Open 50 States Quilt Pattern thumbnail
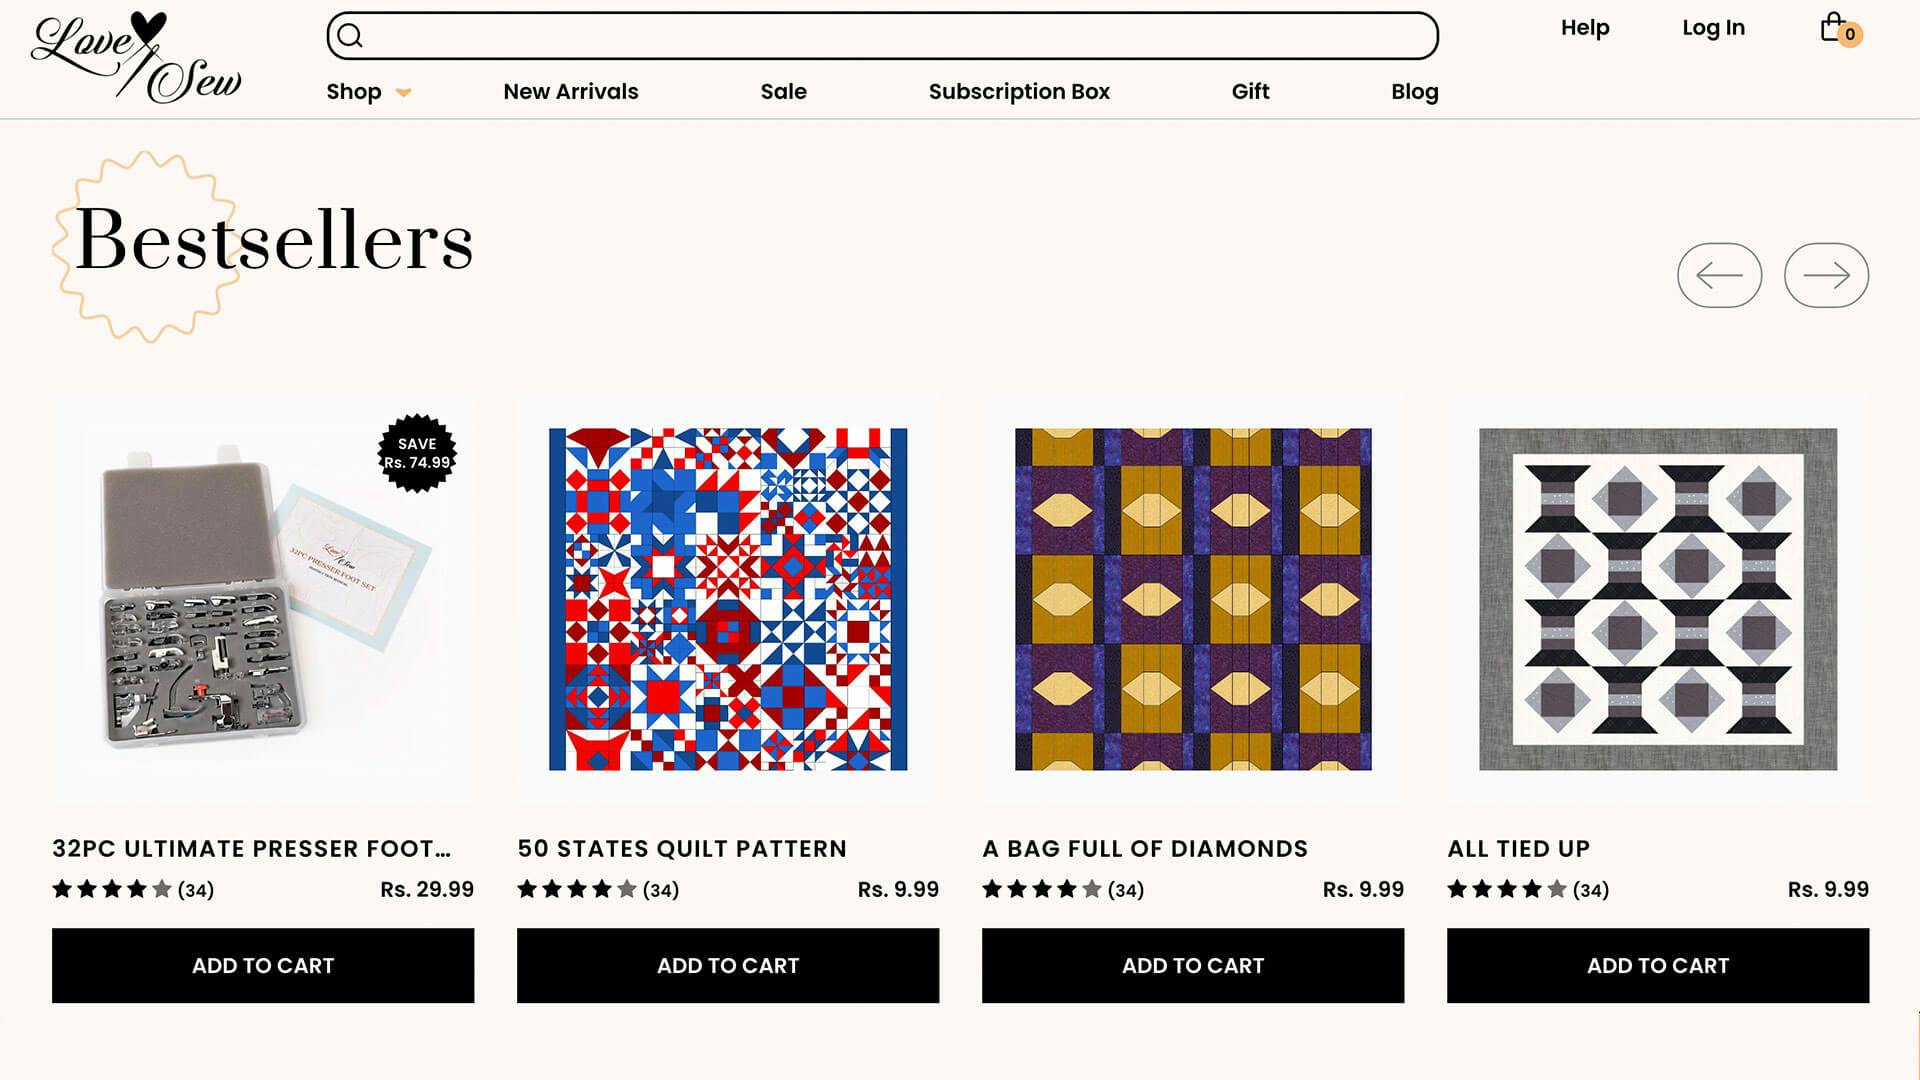Screen dimensions: 1920x1080 click(728, 600)
